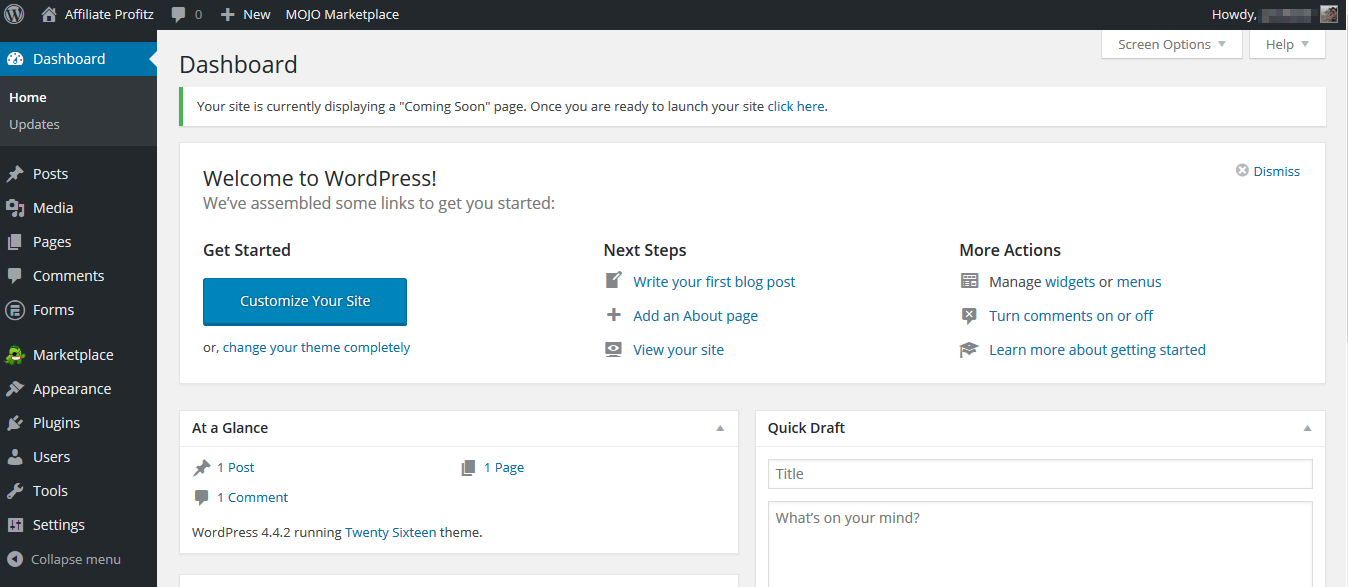Open the '1 Post' count link
The width and height of the screenshot is (1348, 587).
(x=236, y=467)
